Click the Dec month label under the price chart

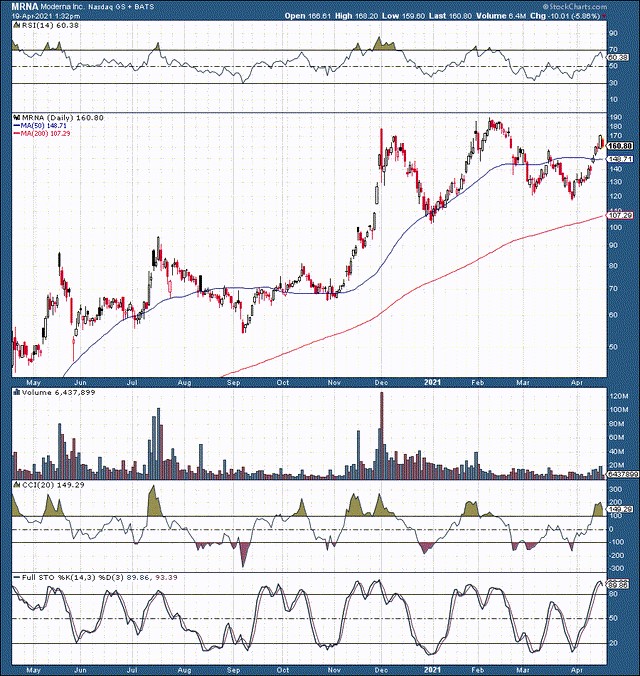point(381,382)
